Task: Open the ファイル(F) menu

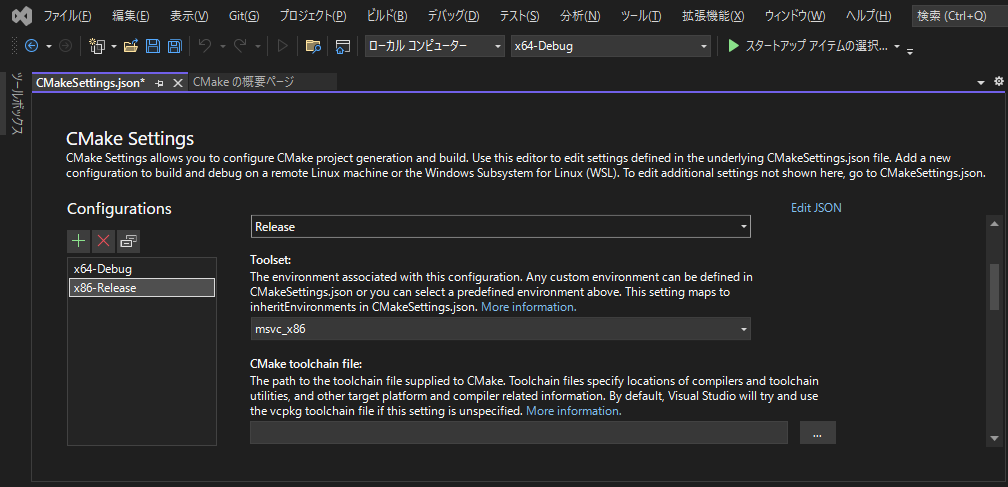Action: 67,16
